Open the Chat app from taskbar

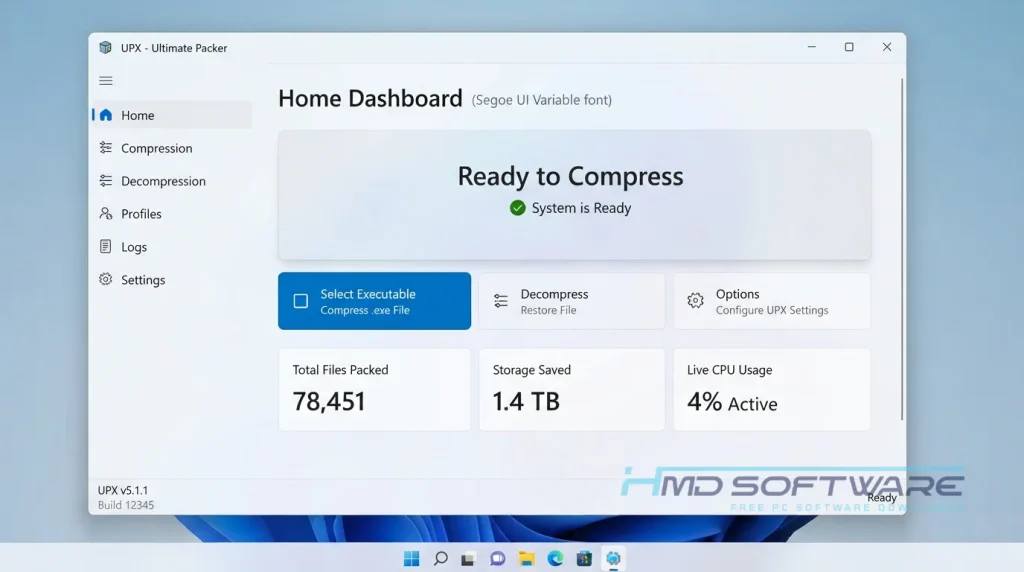[498, 558]
